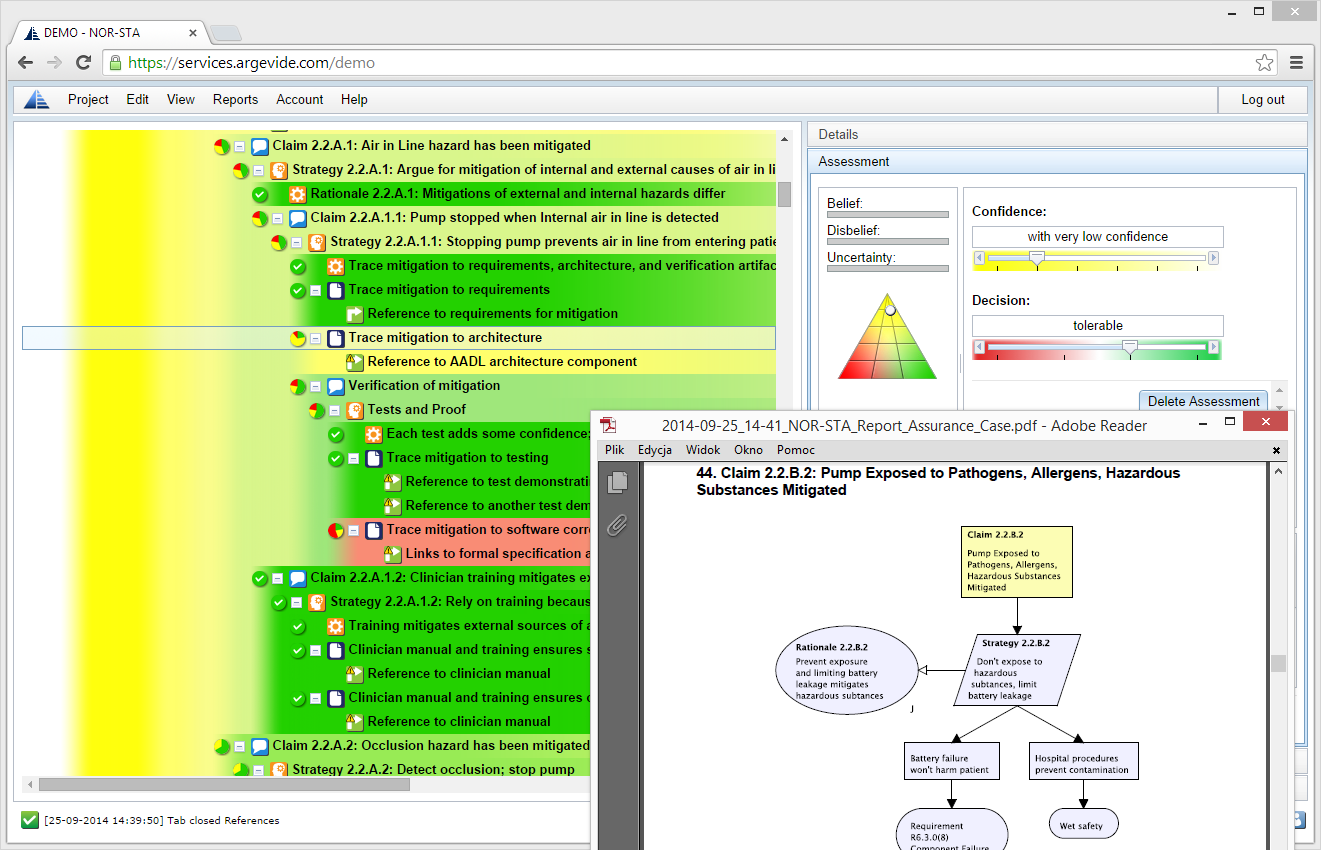1321x850 pixels.
Task: Collapse Claim 2.2.A.1.1 node
Action: pyautogui.click(x=278, y=218)
